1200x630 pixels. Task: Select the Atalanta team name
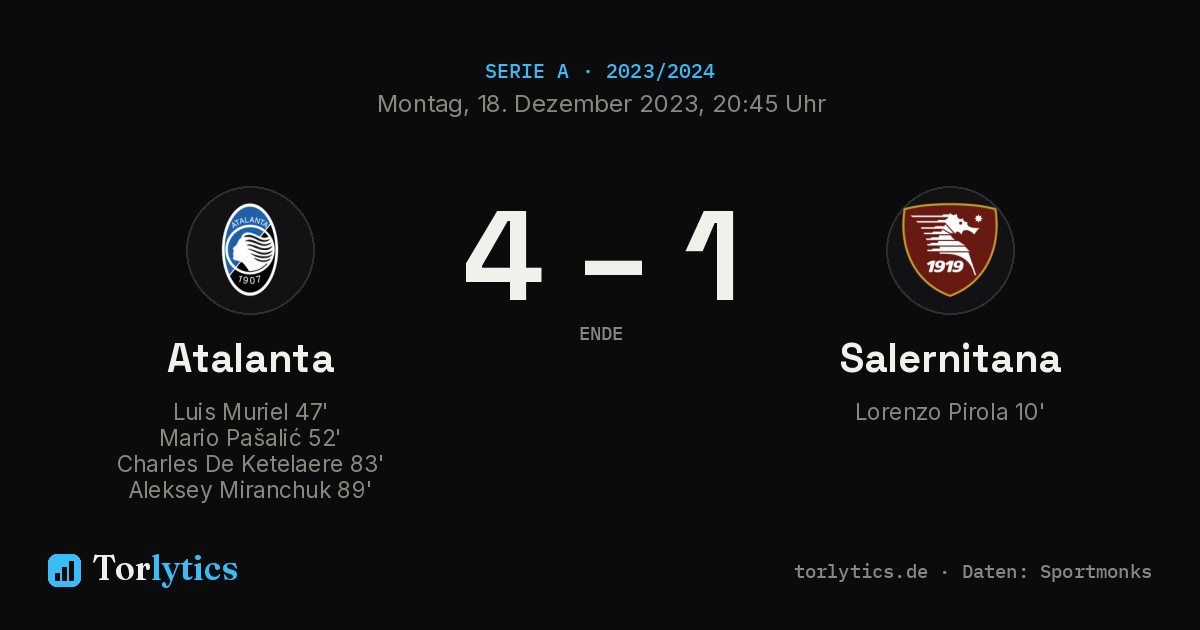click(x=251, y=358)
